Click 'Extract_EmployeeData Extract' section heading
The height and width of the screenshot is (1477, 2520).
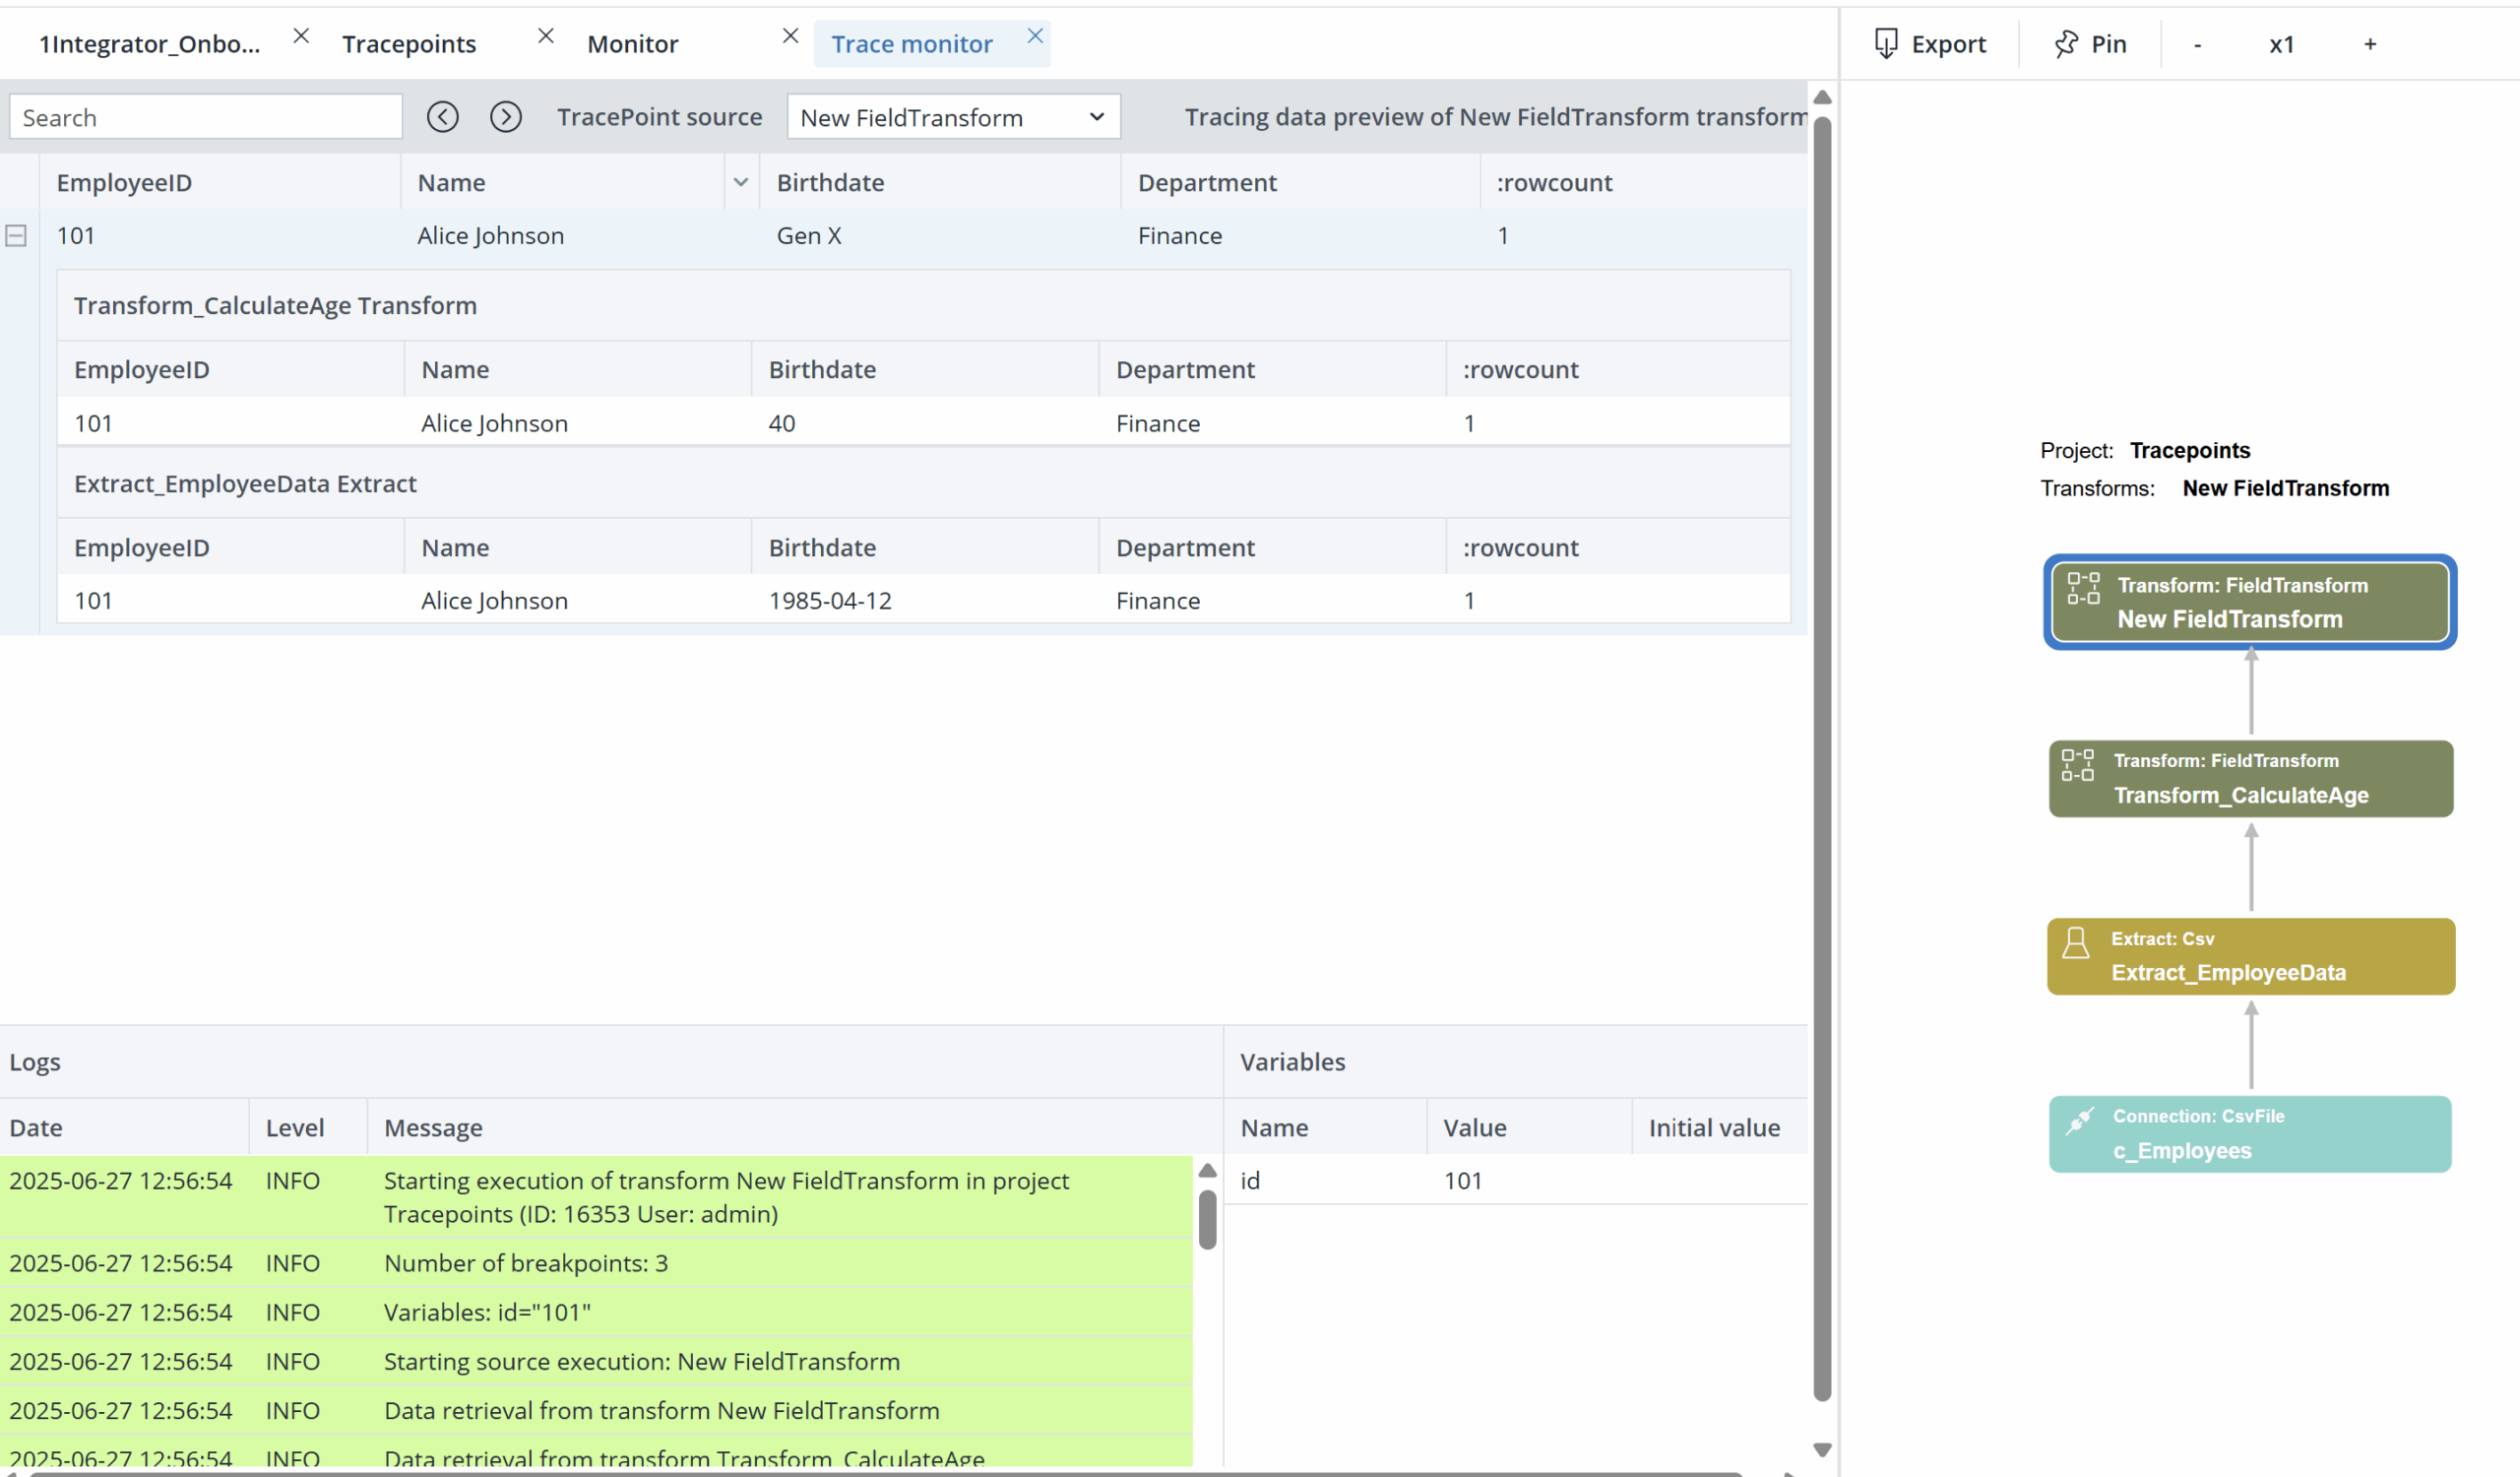245,483
